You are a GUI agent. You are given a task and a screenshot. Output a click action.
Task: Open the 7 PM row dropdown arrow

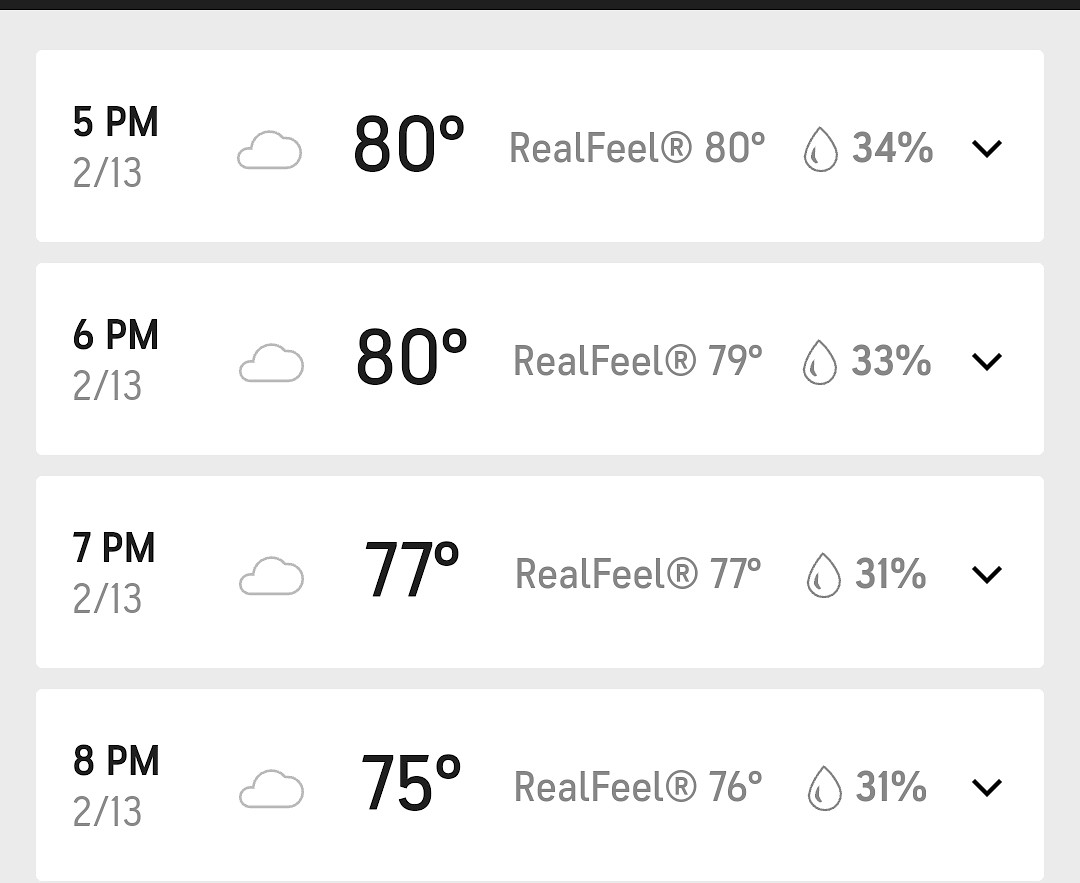tap(986, 575)
